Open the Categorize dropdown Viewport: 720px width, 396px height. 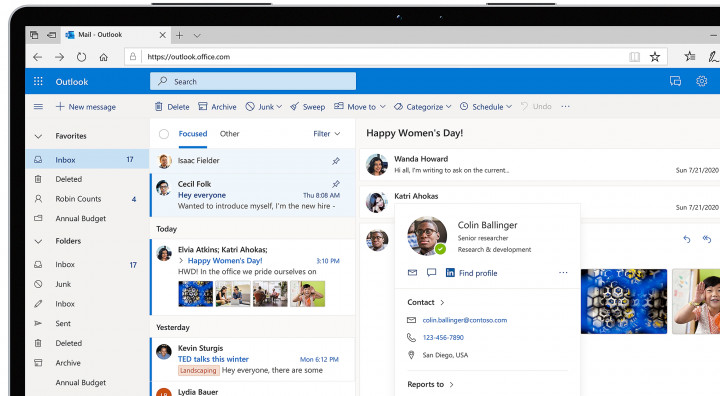tap(422, 107)
